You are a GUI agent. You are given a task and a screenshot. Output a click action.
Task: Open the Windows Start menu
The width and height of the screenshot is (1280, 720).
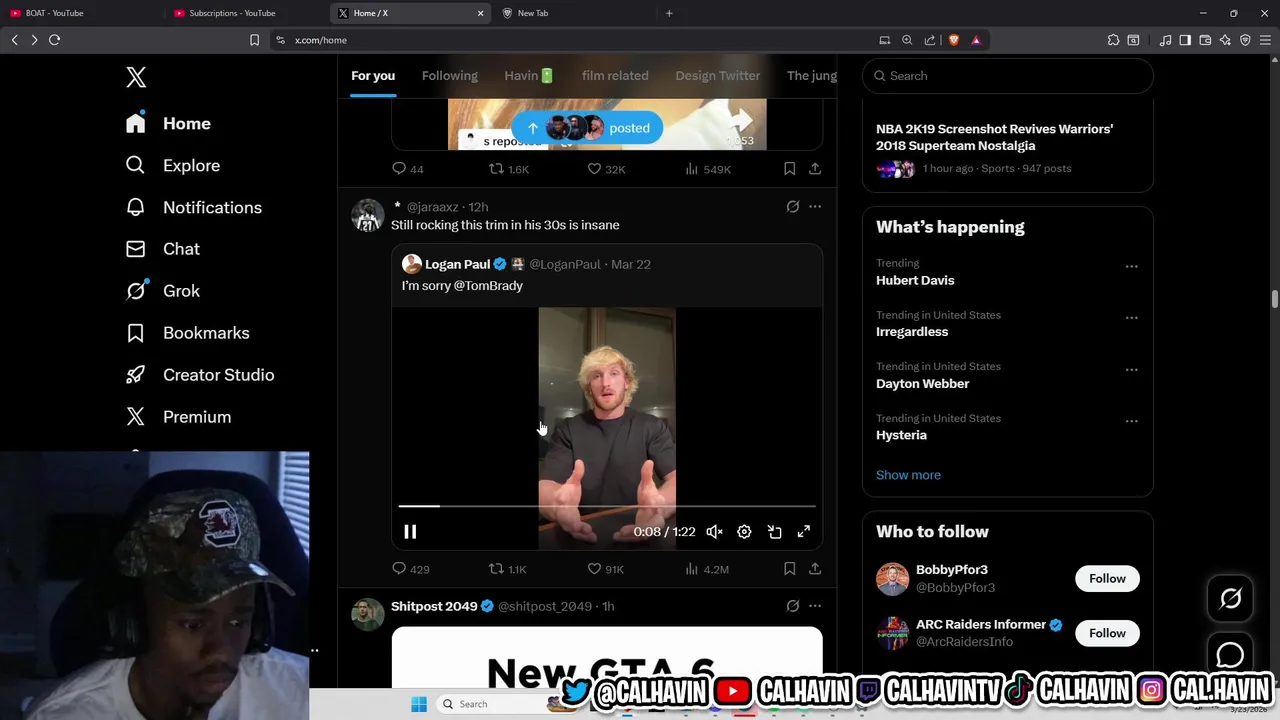pyautogui.click(x=419, y=704)
